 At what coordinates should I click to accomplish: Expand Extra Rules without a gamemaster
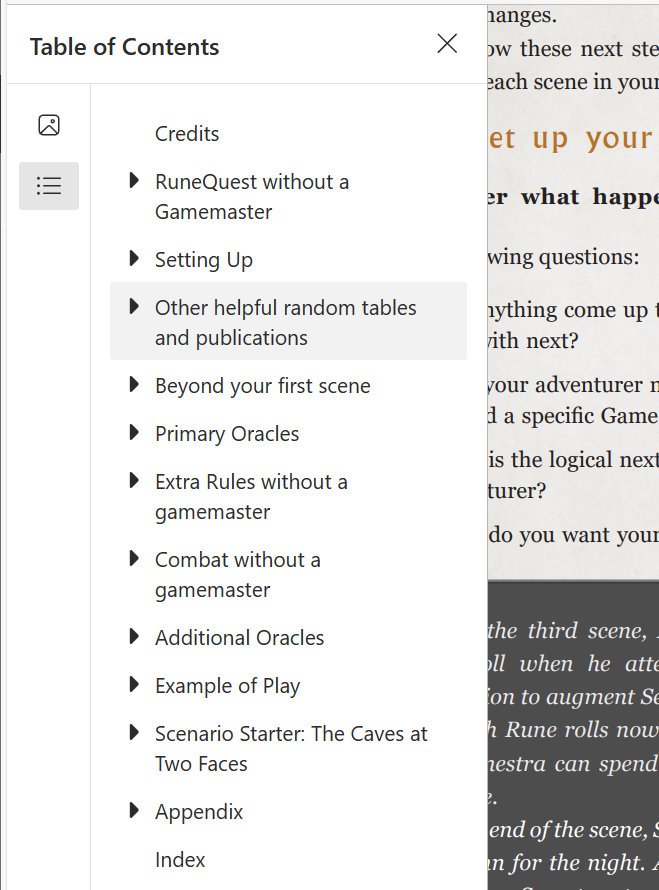tap(134, 481)
